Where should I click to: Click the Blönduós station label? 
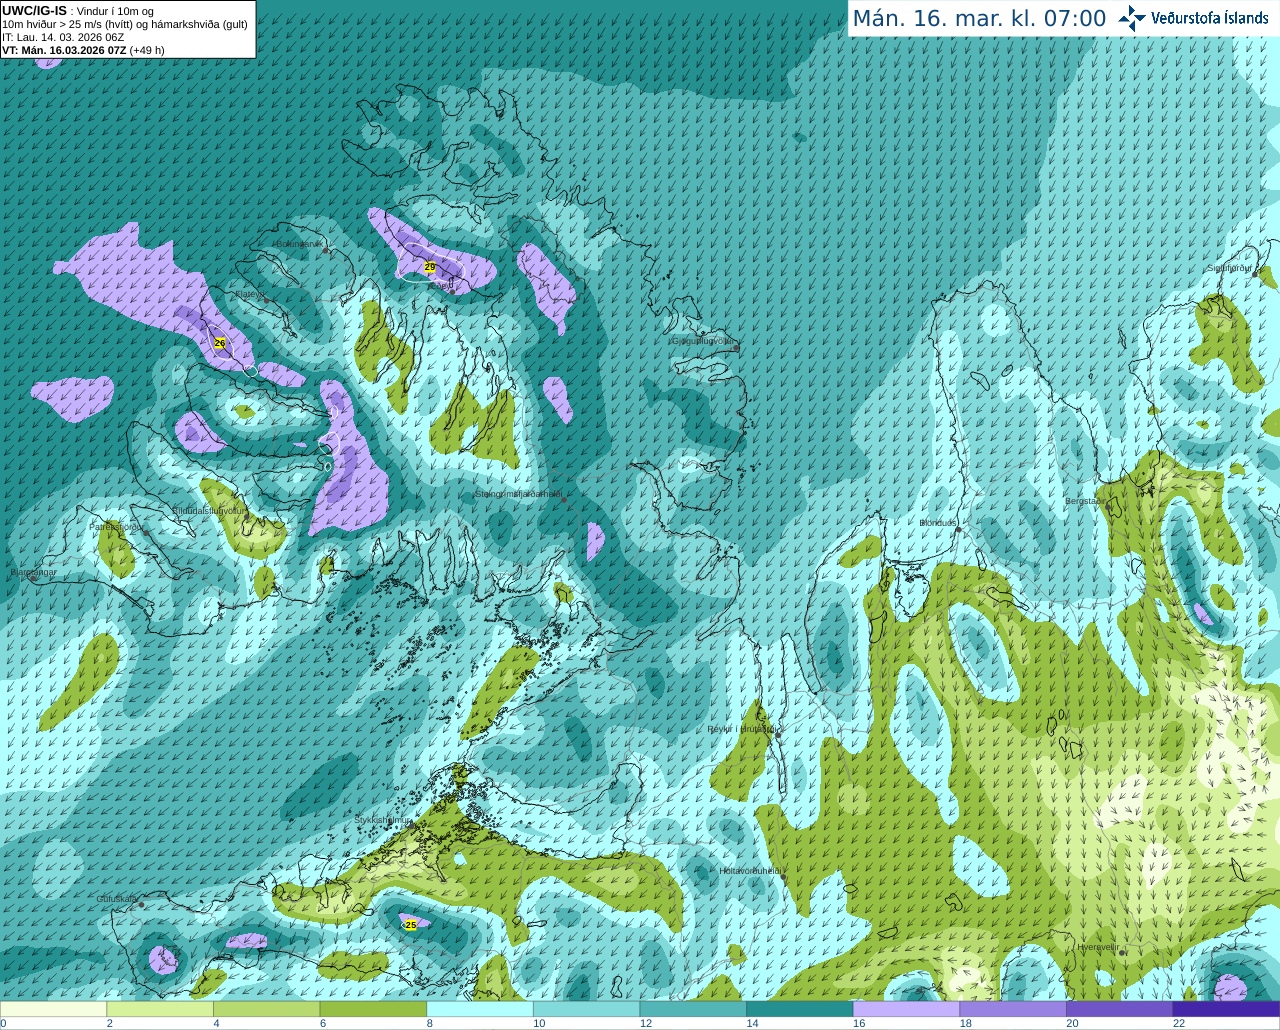click(x=938, y=522)
